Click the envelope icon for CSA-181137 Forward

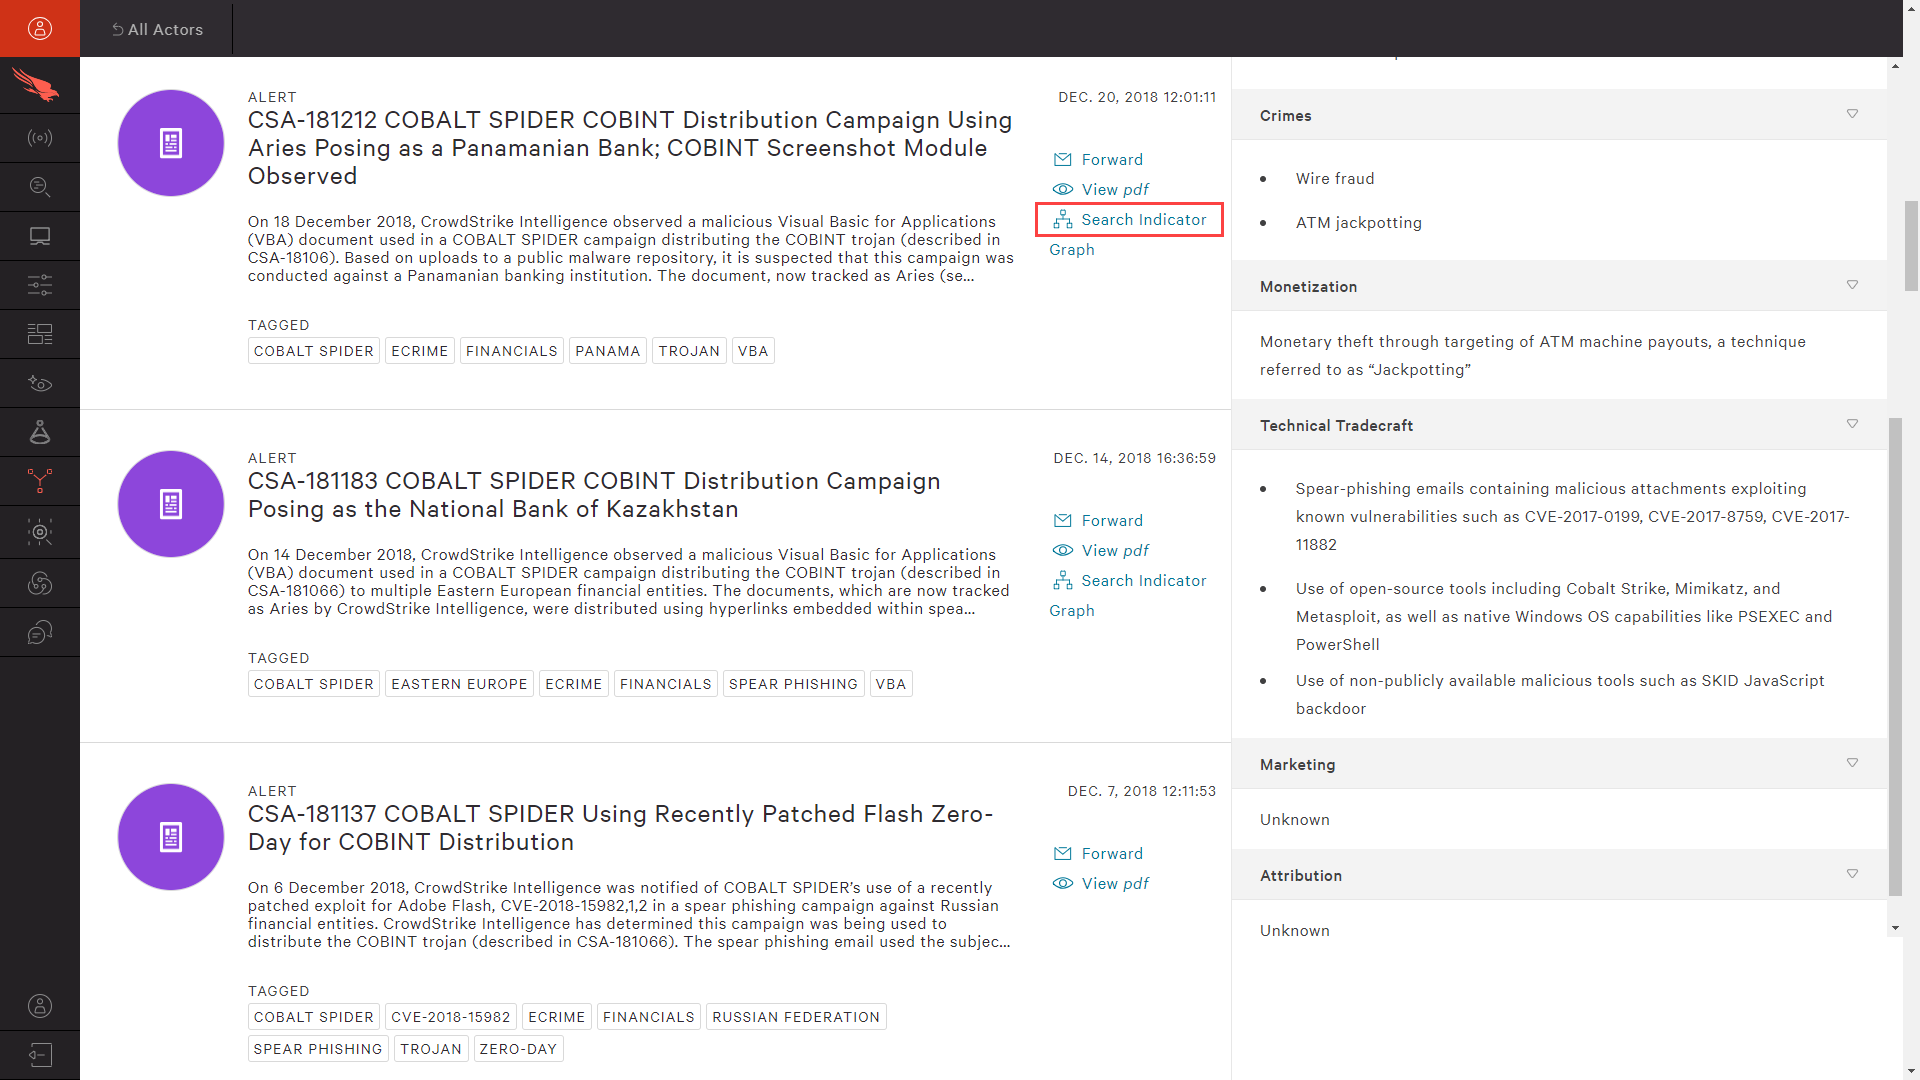pos(1062,854)
